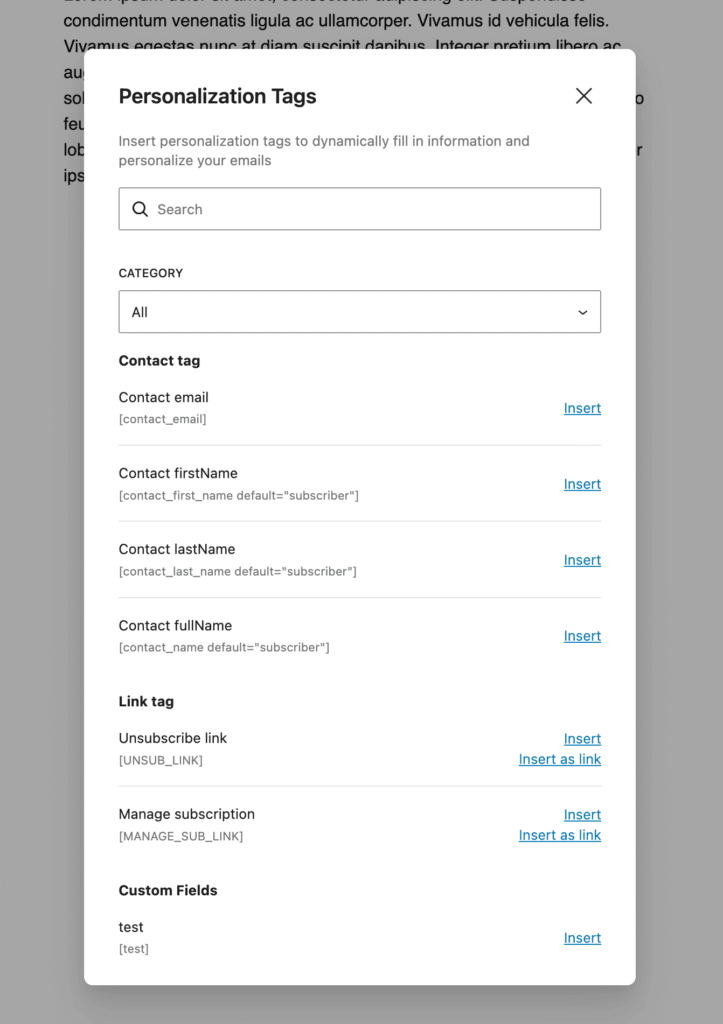The height and width of the screenshot is (1024, 723).
Task: Insert Manage subscription as a link
Action: tap(559, 835)
